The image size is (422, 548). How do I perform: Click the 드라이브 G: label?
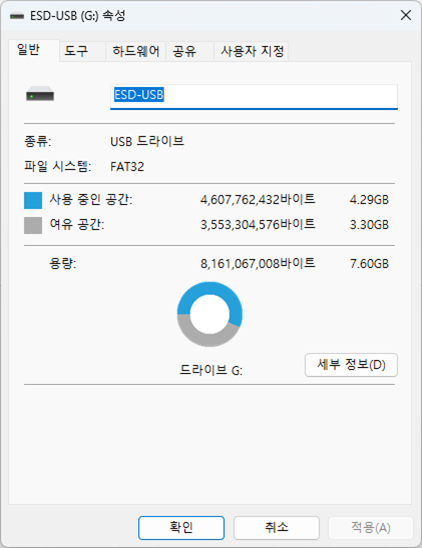point(211,370)
